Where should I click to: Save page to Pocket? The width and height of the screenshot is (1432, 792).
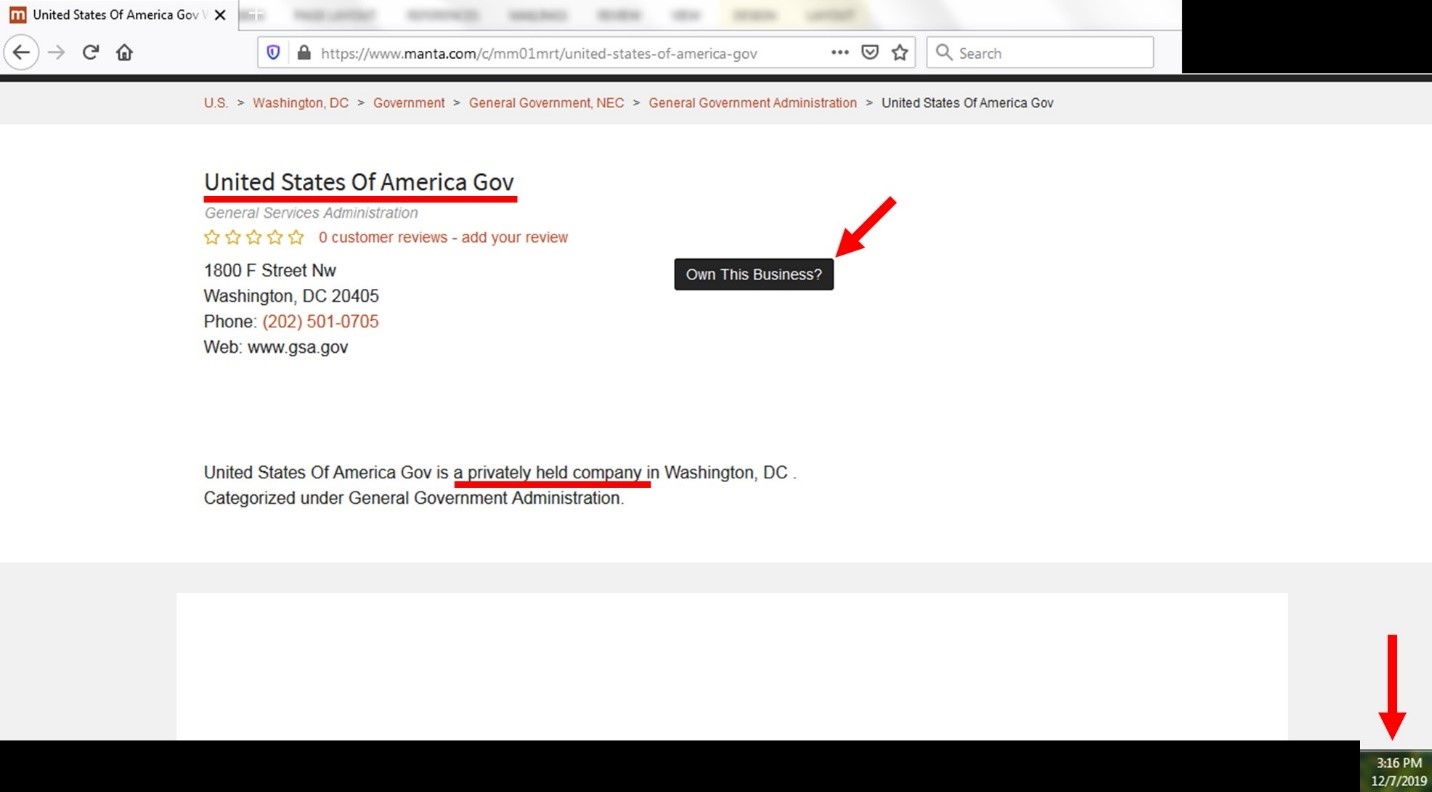point(870,53)
